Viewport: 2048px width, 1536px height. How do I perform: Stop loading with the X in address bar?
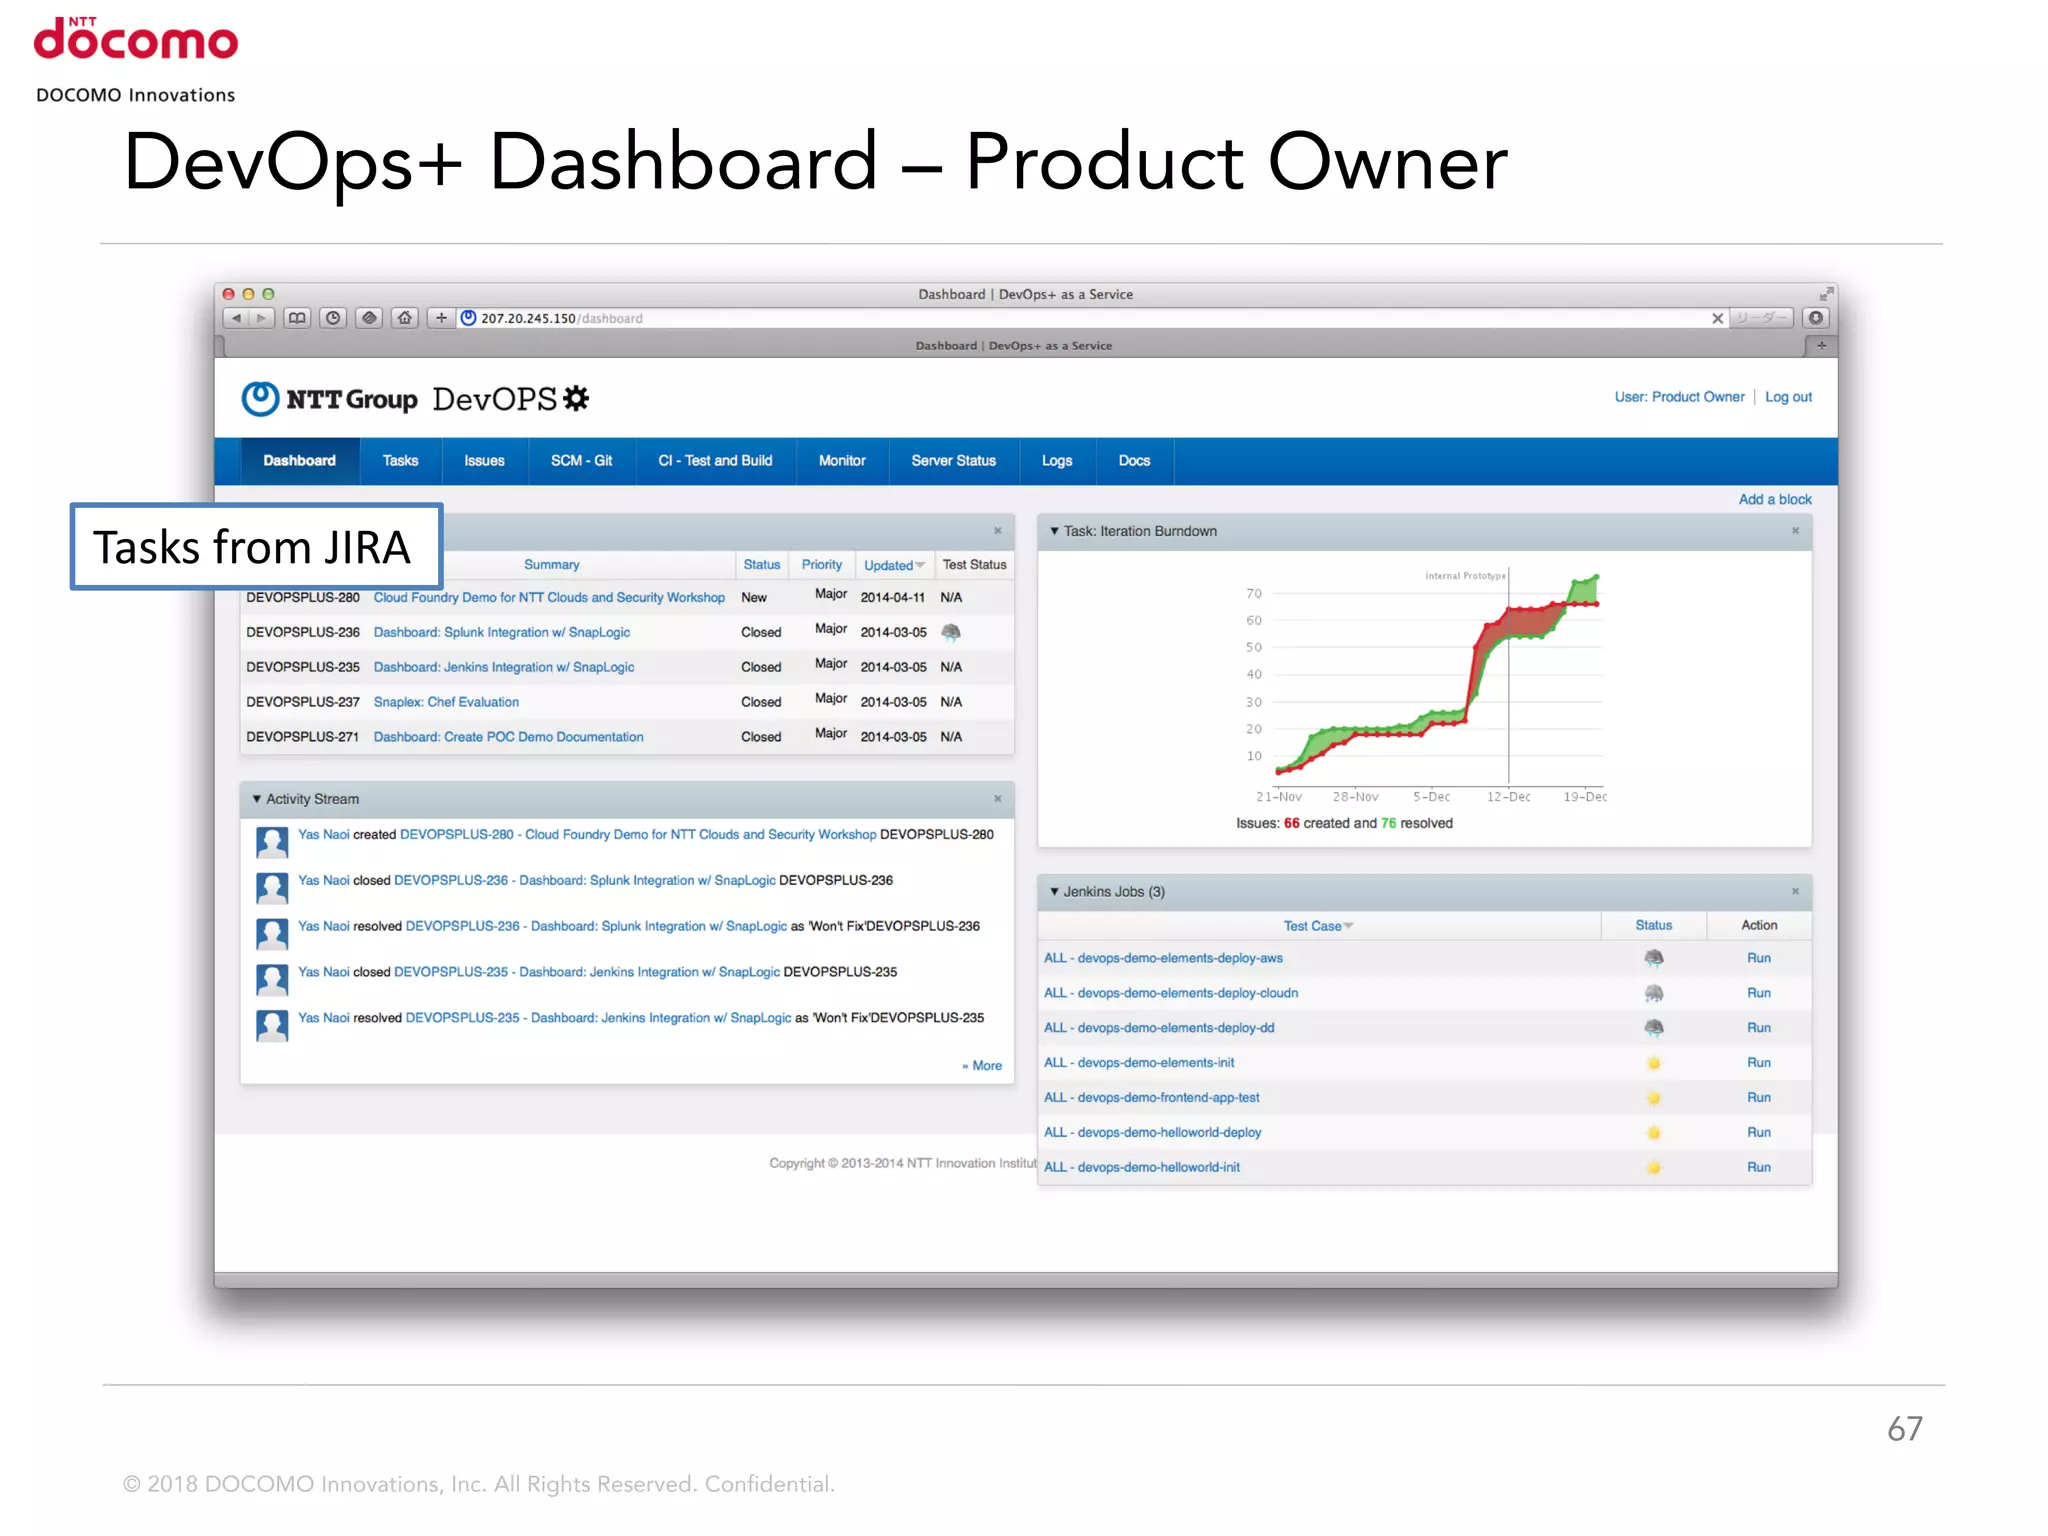point(1717,318)
